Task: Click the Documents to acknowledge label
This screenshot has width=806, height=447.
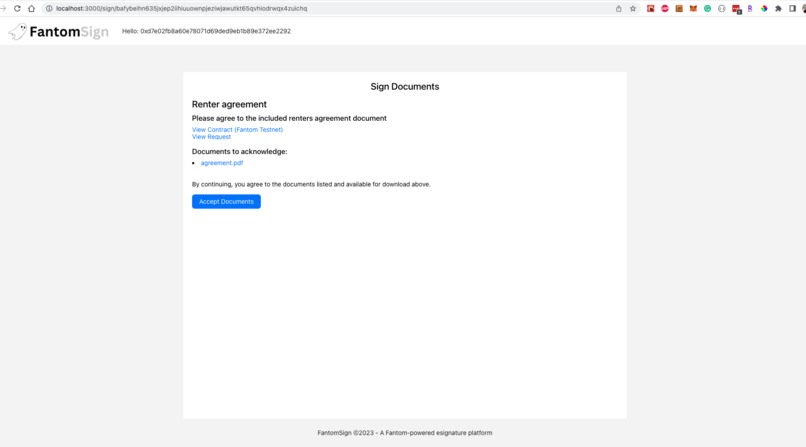Action: tap(240, 152)
